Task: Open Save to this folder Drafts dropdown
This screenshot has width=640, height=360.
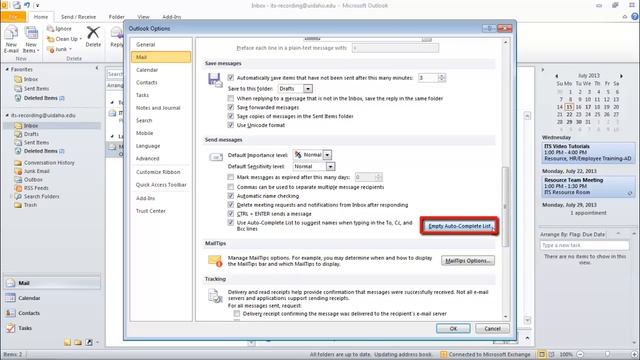Action: (x=308, y=89)
